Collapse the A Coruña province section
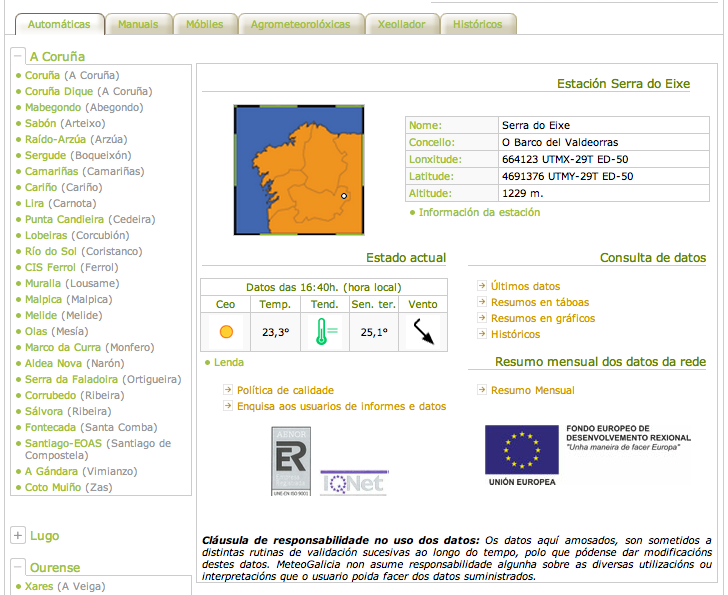 (18, 56)
